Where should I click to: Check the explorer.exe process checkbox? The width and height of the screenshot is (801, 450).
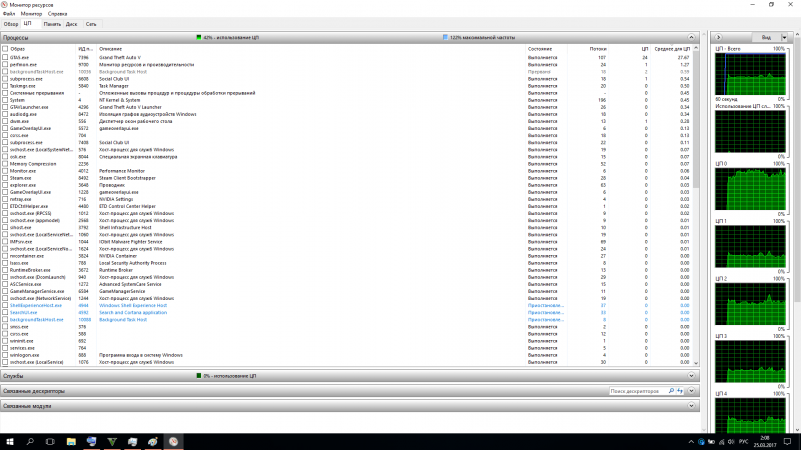[5, 185]
